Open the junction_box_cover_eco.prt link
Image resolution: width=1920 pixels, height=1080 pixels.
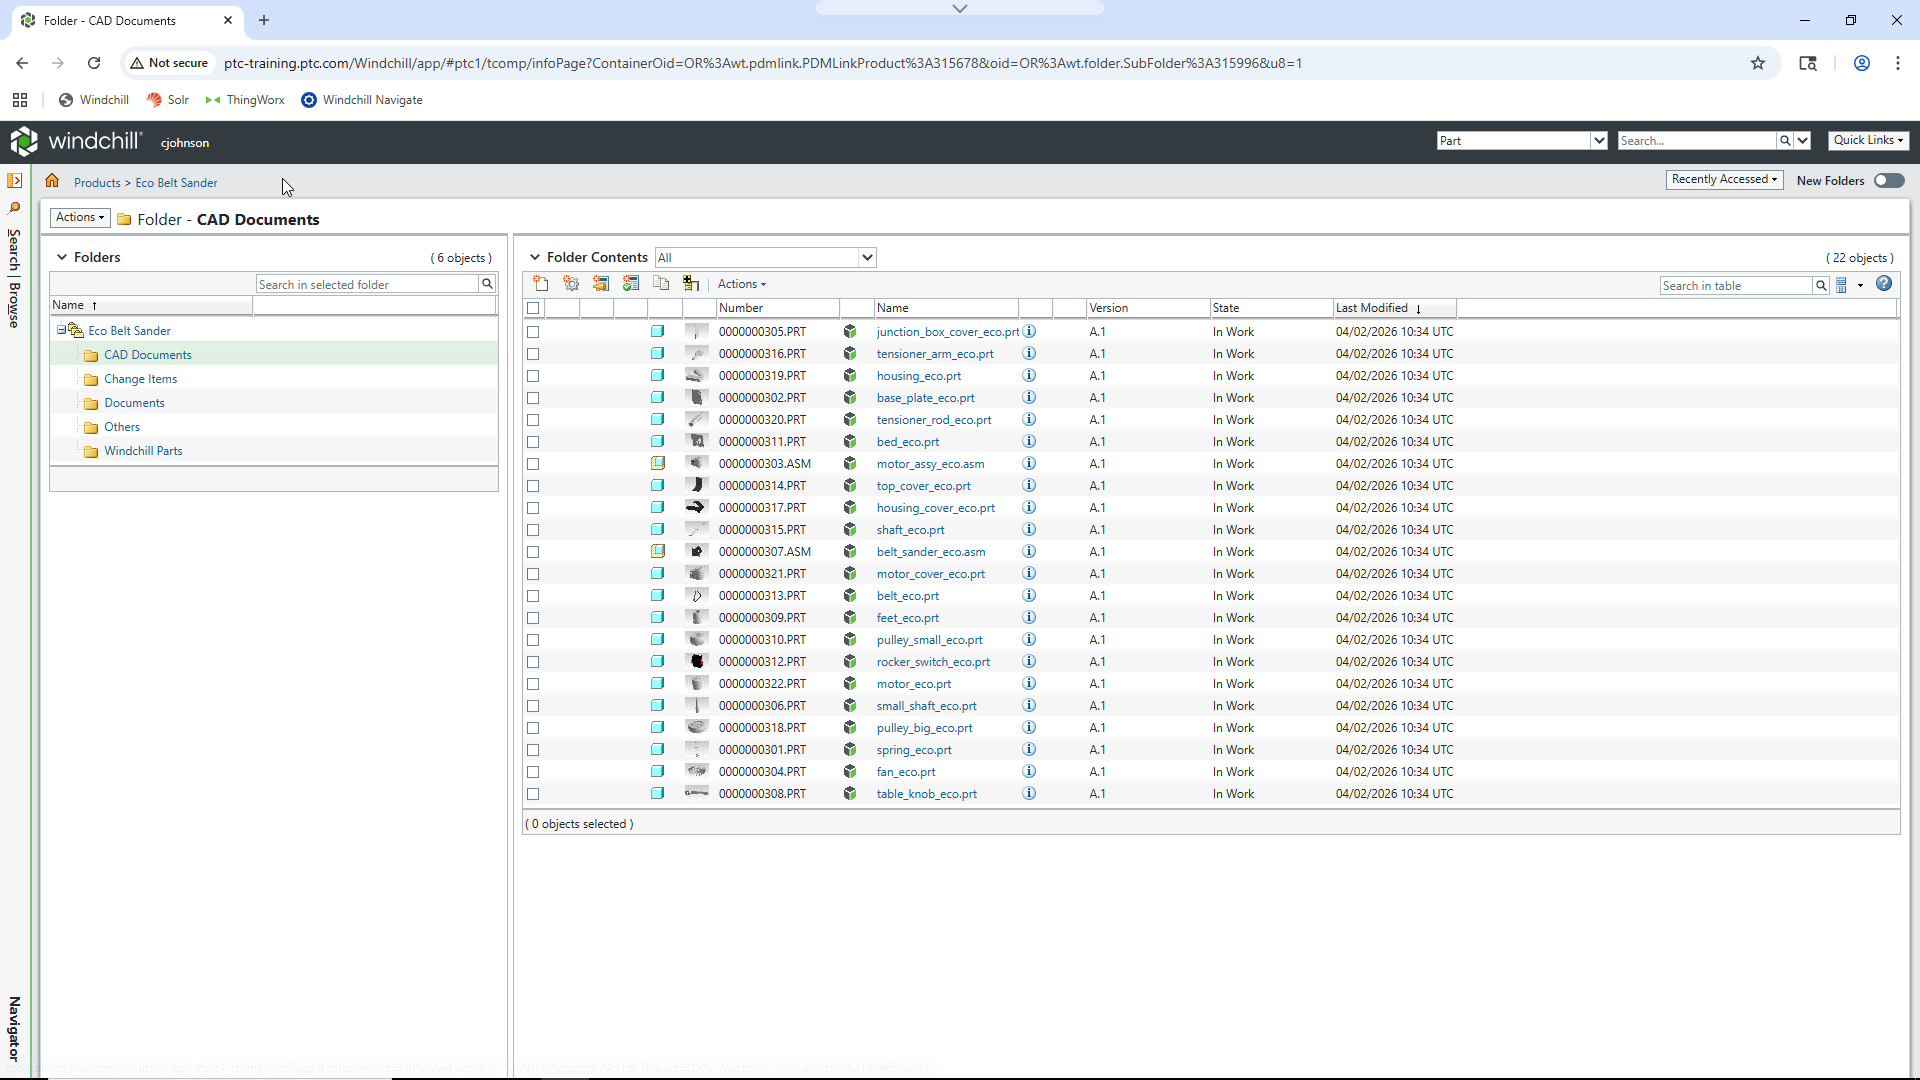[x=947, y=332]
